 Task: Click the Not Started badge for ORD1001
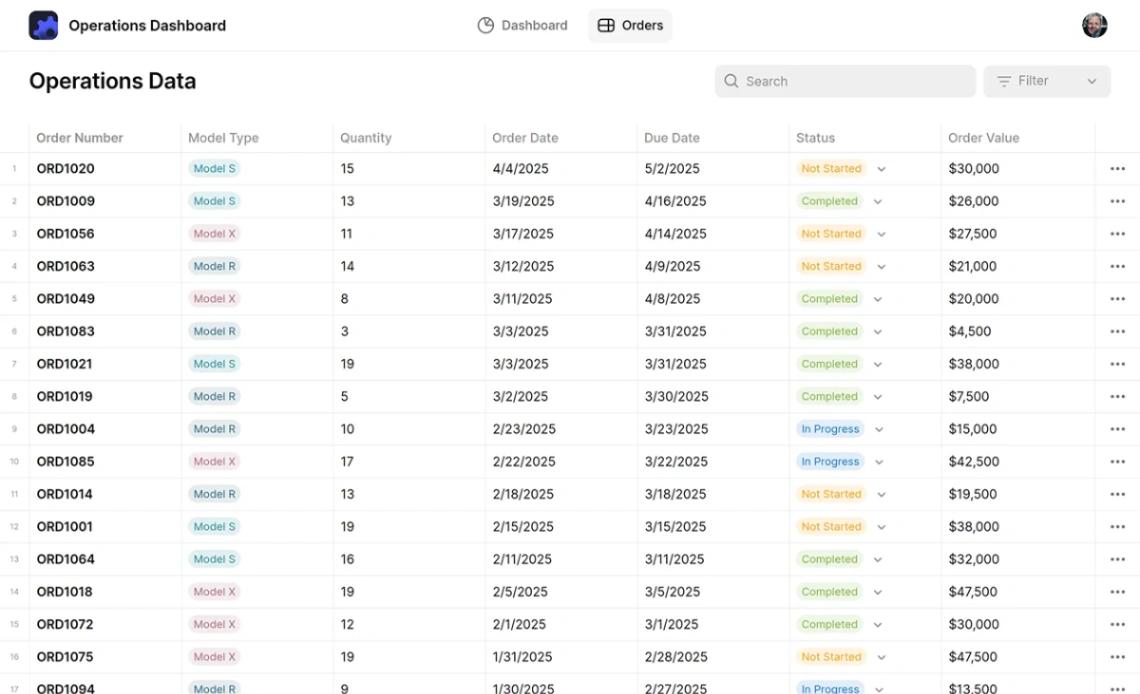831,527
